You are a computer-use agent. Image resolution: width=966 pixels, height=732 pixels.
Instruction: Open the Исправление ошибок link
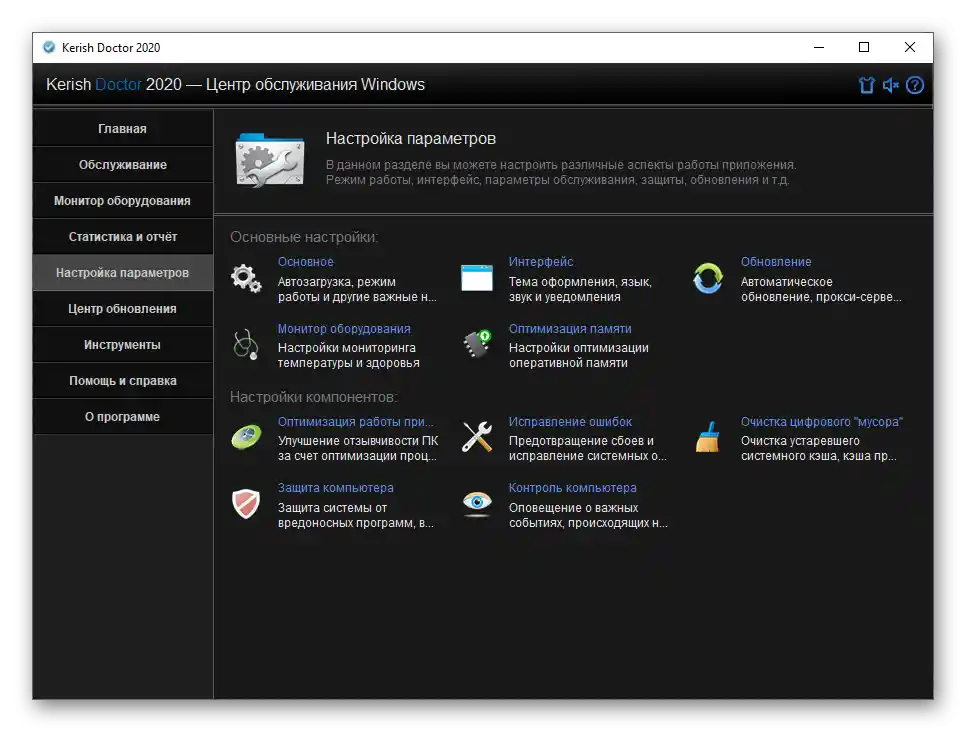coord(570,421)
